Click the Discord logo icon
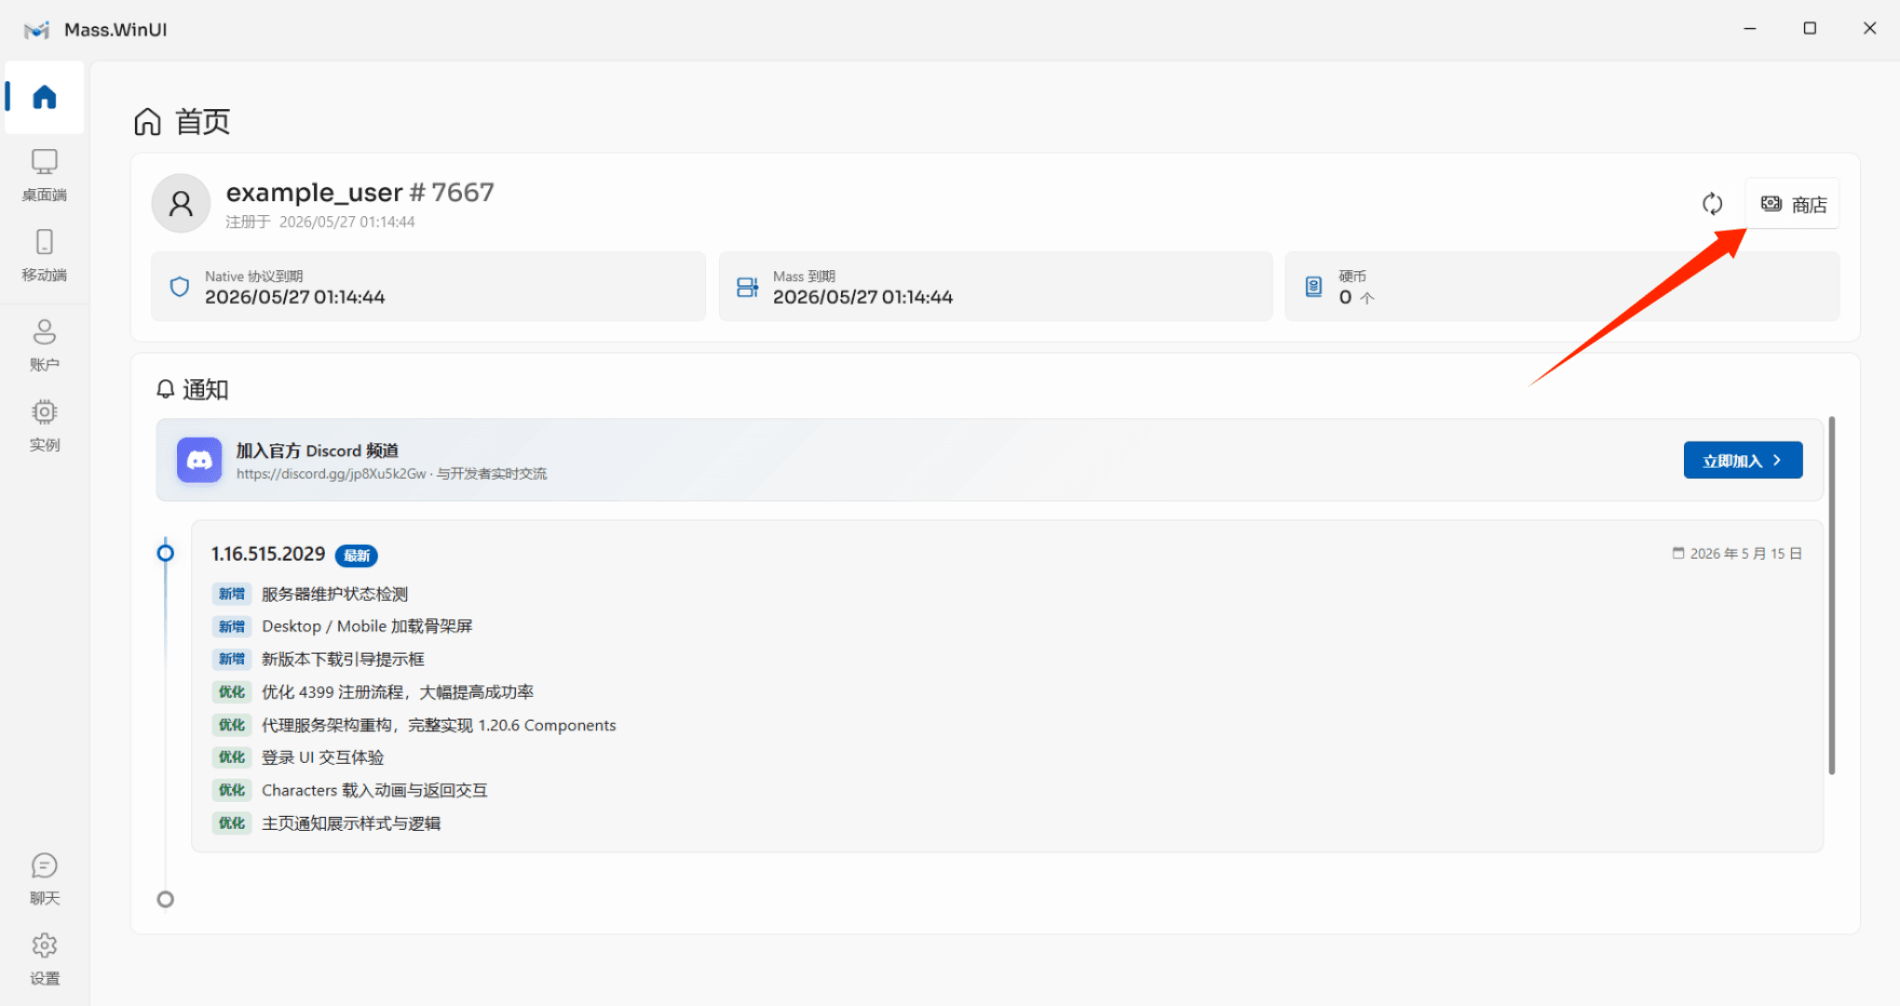This screenshot has width=1900, height=1006. tap(199, 460)
